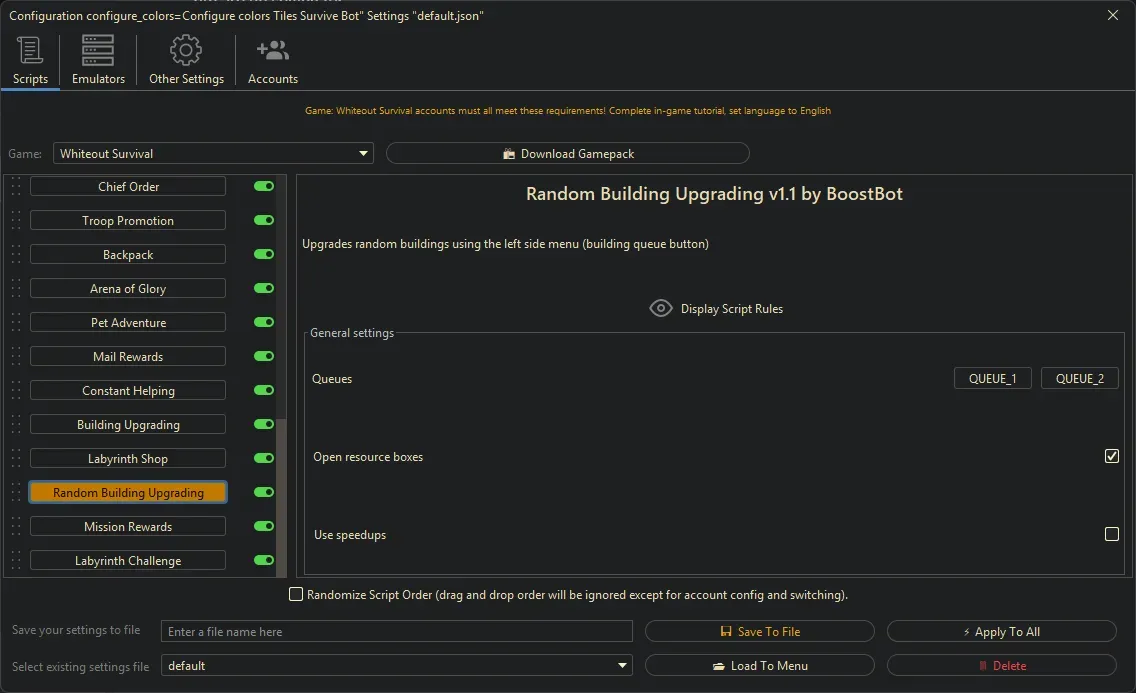Select the Arena of Glory script

[128, 289]
